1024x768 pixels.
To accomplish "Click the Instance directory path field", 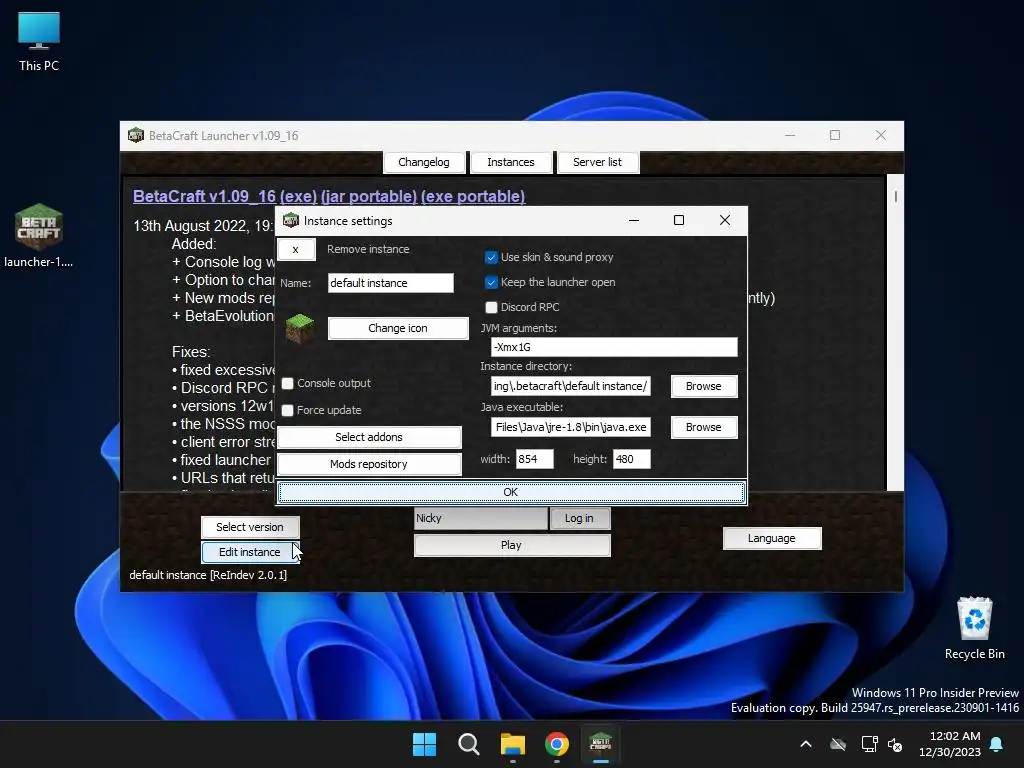I will [571, 386].
